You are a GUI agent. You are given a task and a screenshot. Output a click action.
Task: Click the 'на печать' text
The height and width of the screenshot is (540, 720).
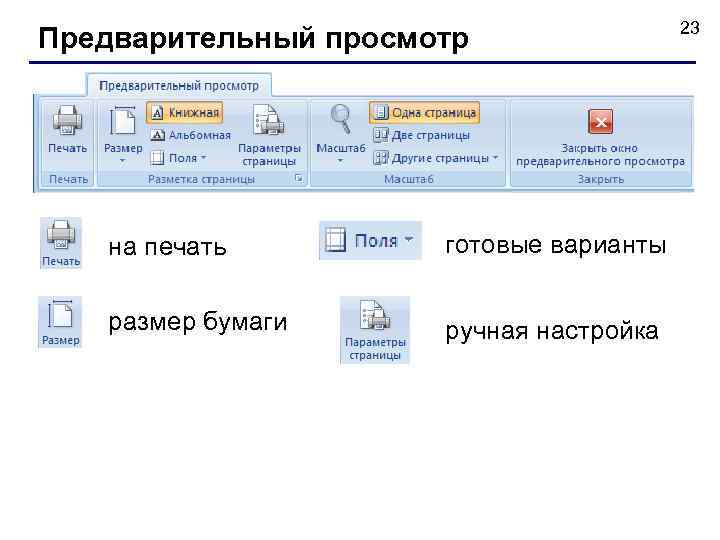point(168,247)
